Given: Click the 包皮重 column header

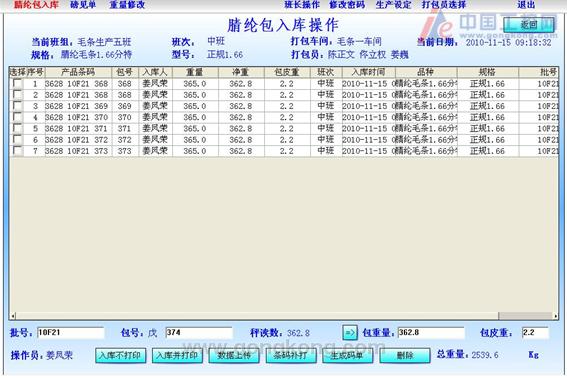Looking at the screenshot, I should tap(287, 72).
